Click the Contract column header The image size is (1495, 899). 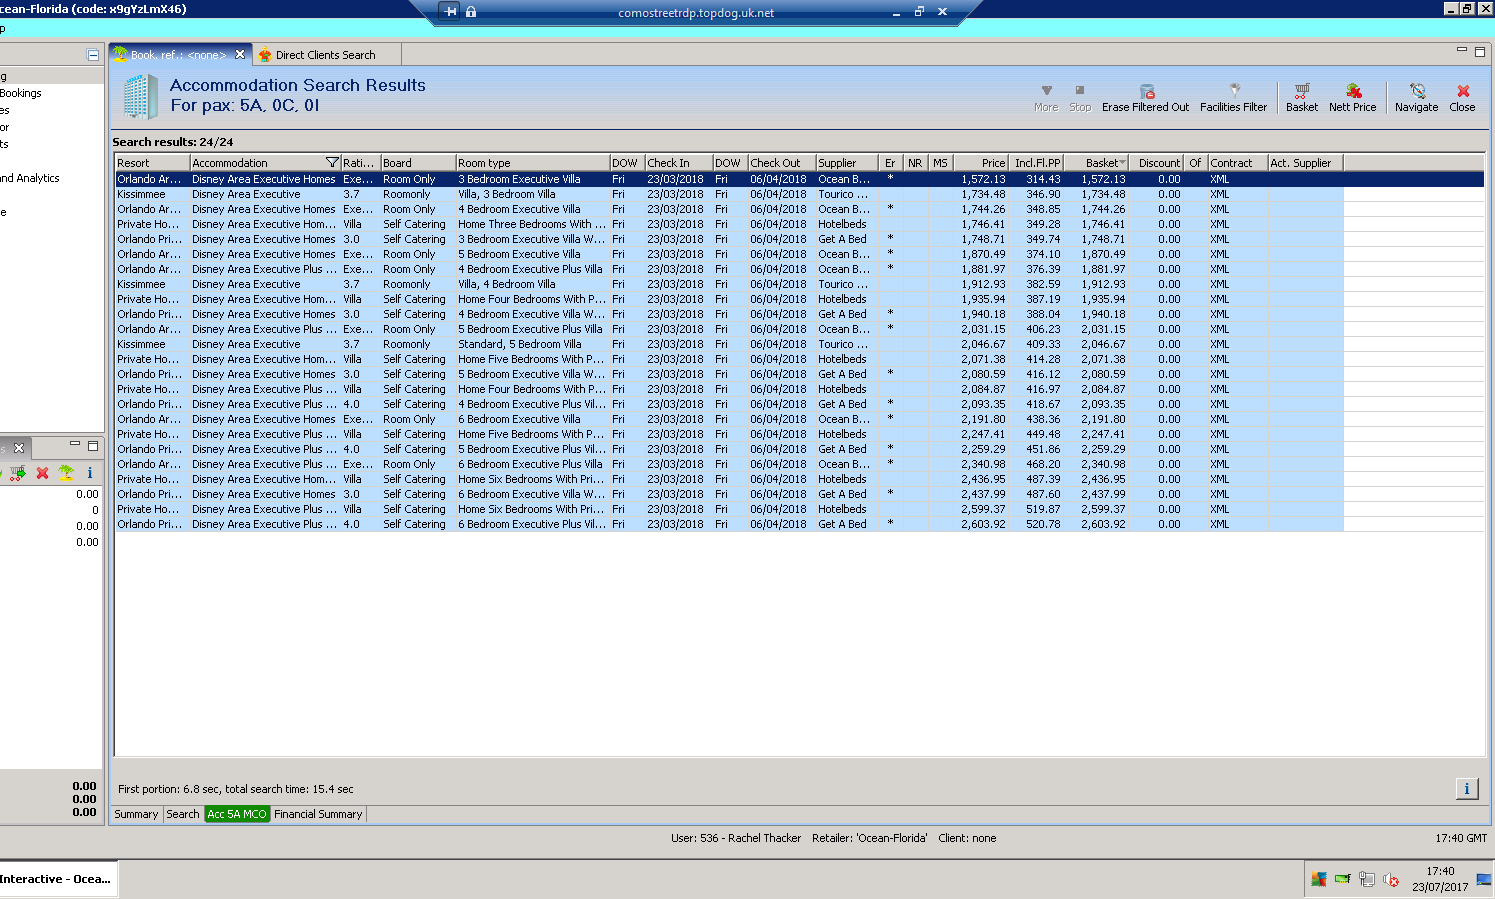pyautogui.click(x=1237, y=163)
